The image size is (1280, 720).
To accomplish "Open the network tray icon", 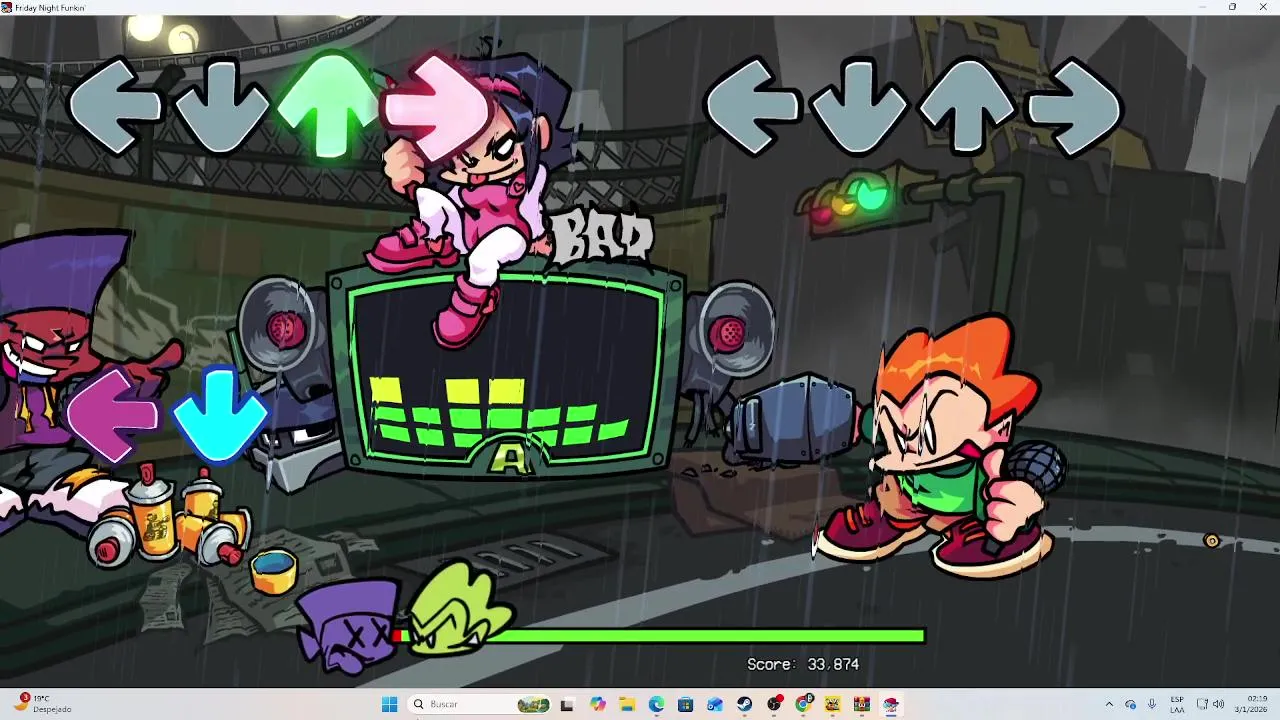I will point(1202,704).
